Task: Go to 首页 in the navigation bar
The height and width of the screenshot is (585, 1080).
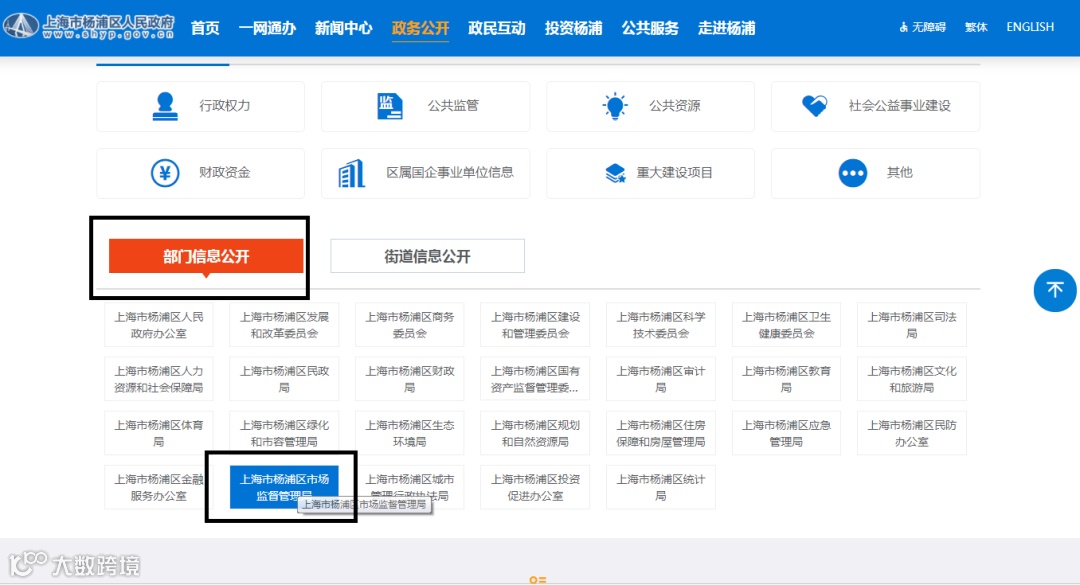Action: 205,28
